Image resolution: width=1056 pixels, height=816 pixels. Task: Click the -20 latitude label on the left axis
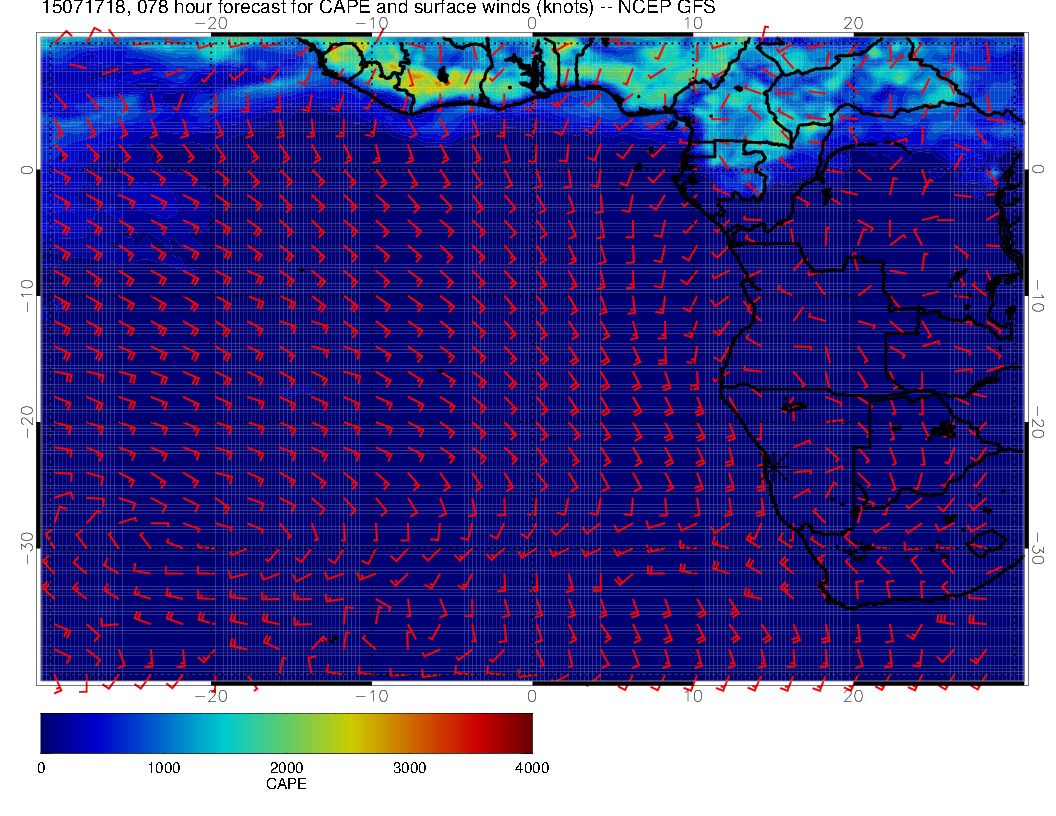(x=27, y=422)
